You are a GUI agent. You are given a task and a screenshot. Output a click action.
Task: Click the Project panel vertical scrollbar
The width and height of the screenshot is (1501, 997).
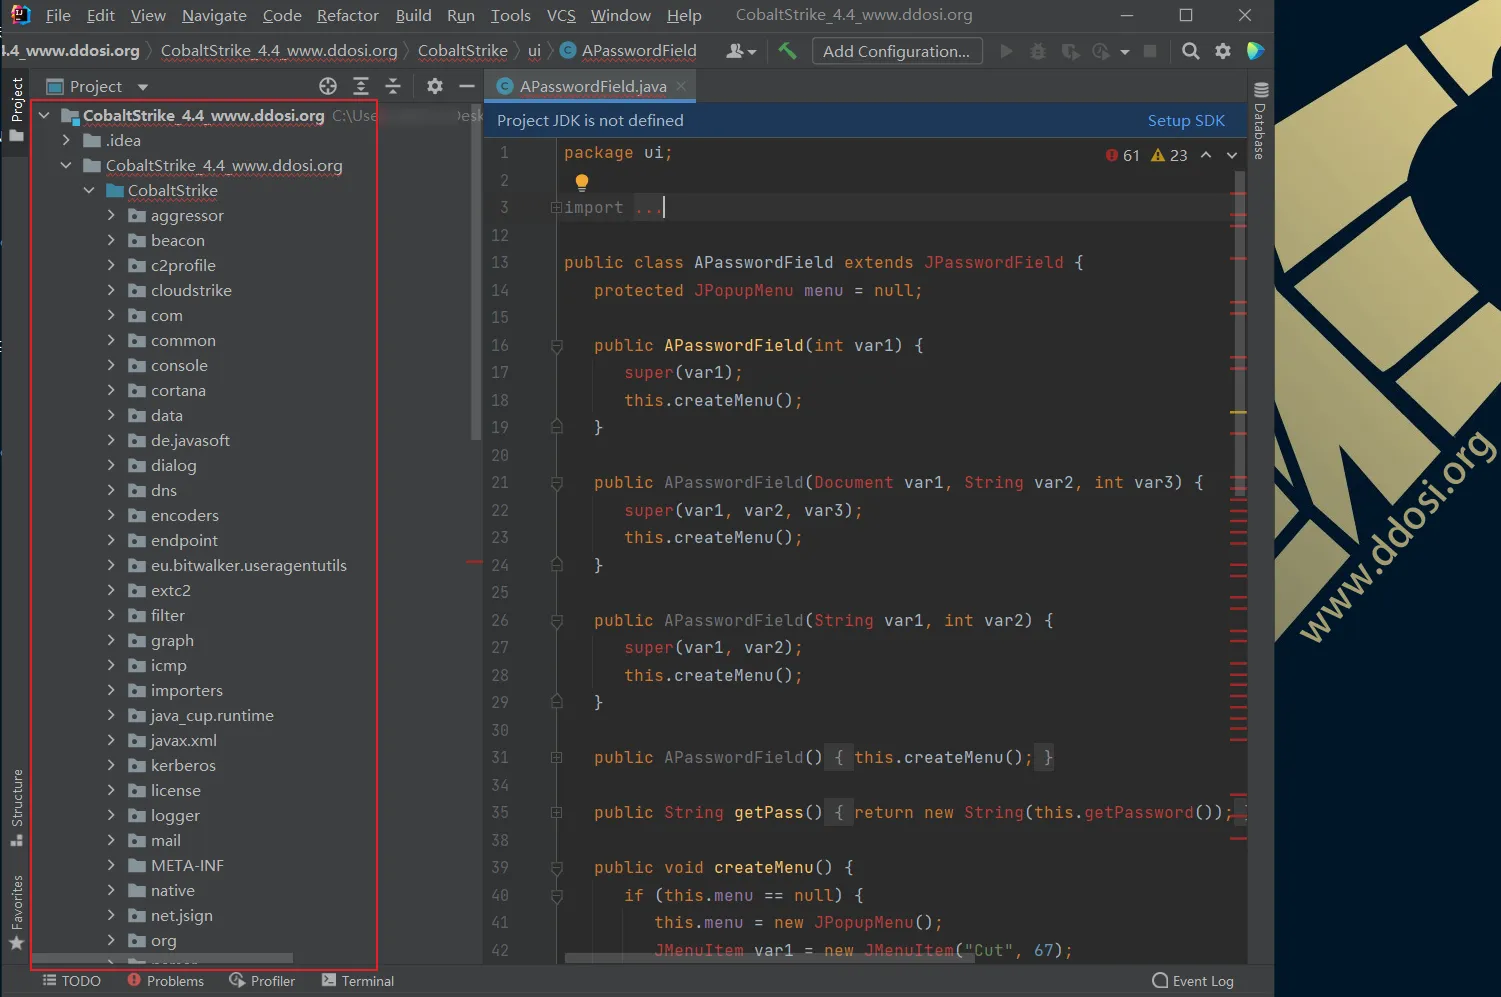click(475, 273)
